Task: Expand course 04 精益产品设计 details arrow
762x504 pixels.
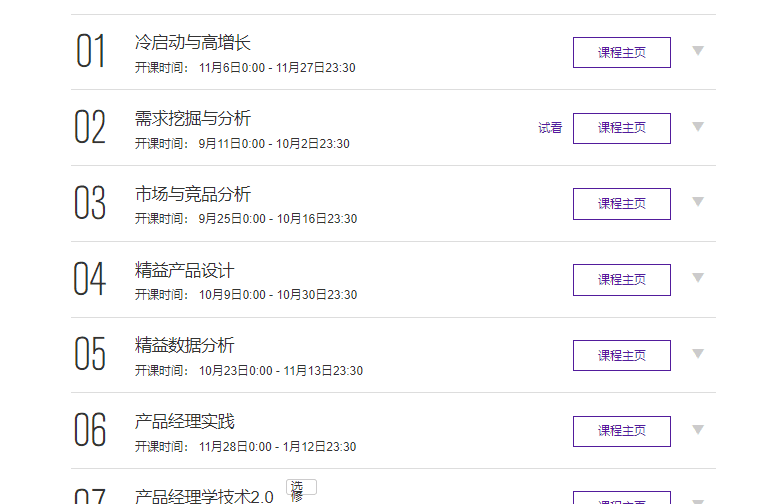Action: click(698, 278)
